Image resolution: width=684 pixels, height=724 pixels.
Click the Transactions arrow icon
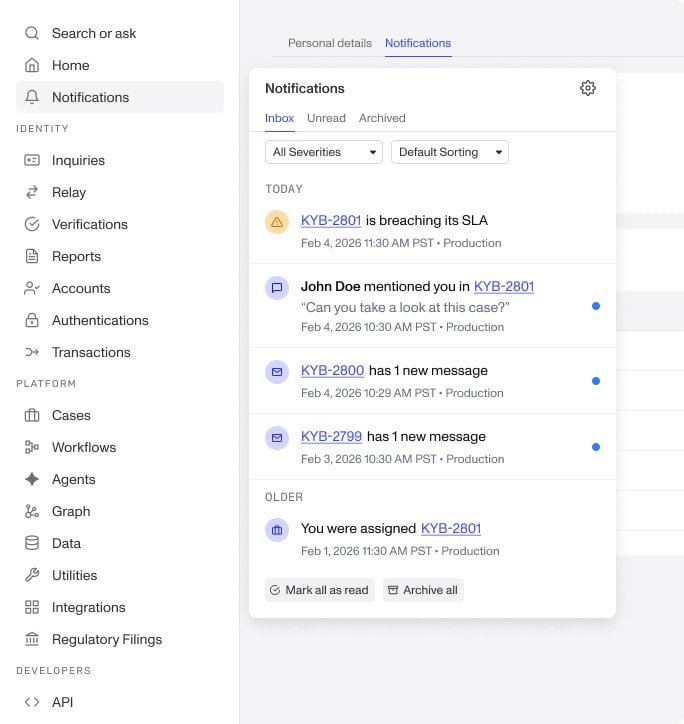tap(32, 352)
